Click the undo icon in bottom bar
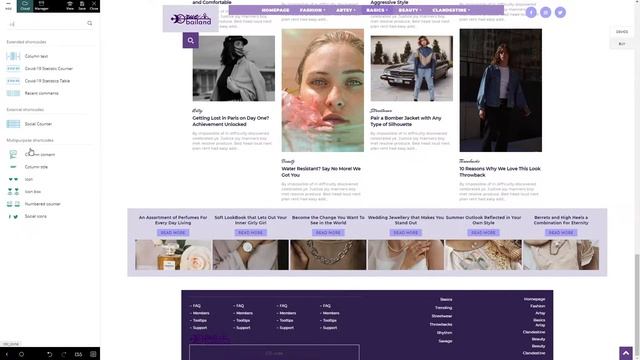The width and height of the screenshot is (640, 360). [x=49, y=354]
